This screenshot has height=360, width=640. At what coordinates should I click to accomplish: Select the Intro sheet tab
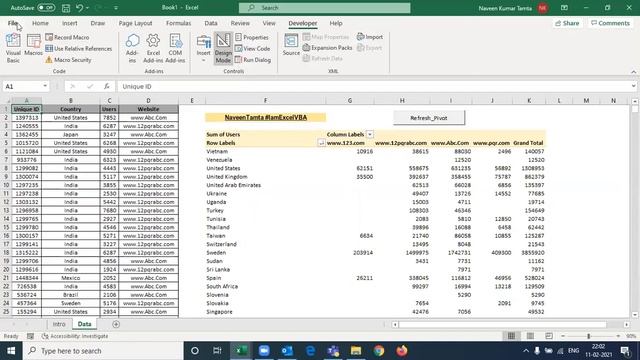tap(59, 324)
